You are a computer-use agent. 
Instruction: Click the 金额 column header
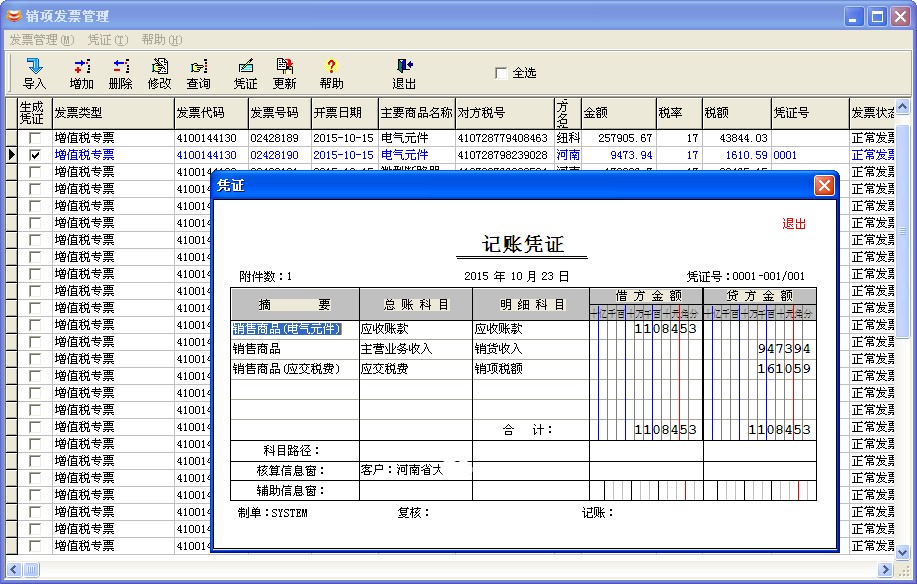tap(618, 113)
